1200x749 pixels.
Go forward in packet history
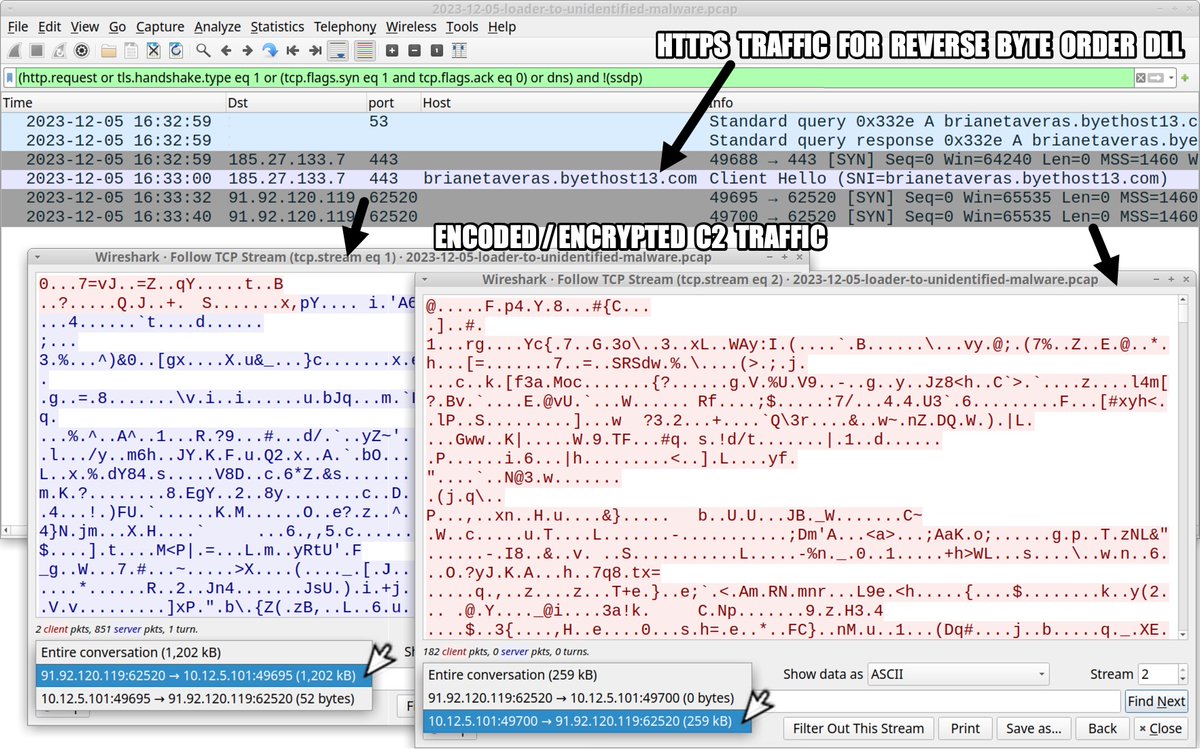click(x=248, y=50)
